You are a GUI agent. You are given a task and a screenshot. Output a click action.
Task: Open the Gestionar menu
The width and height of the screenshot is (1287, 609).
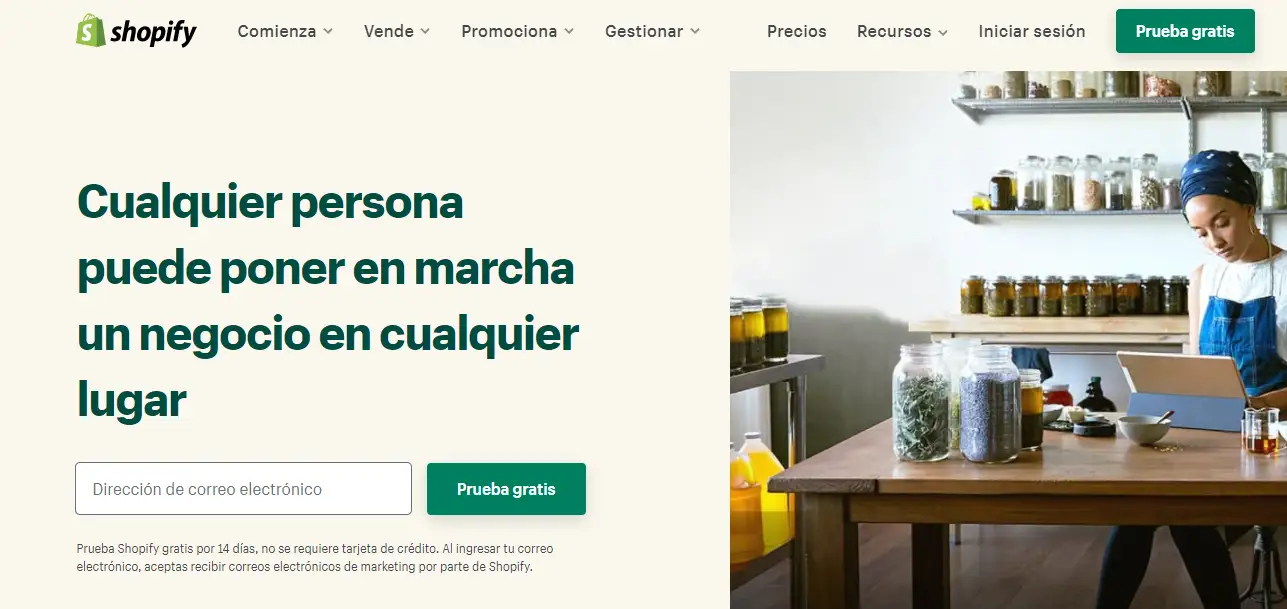pyautogui.click(x=653, y=31)
